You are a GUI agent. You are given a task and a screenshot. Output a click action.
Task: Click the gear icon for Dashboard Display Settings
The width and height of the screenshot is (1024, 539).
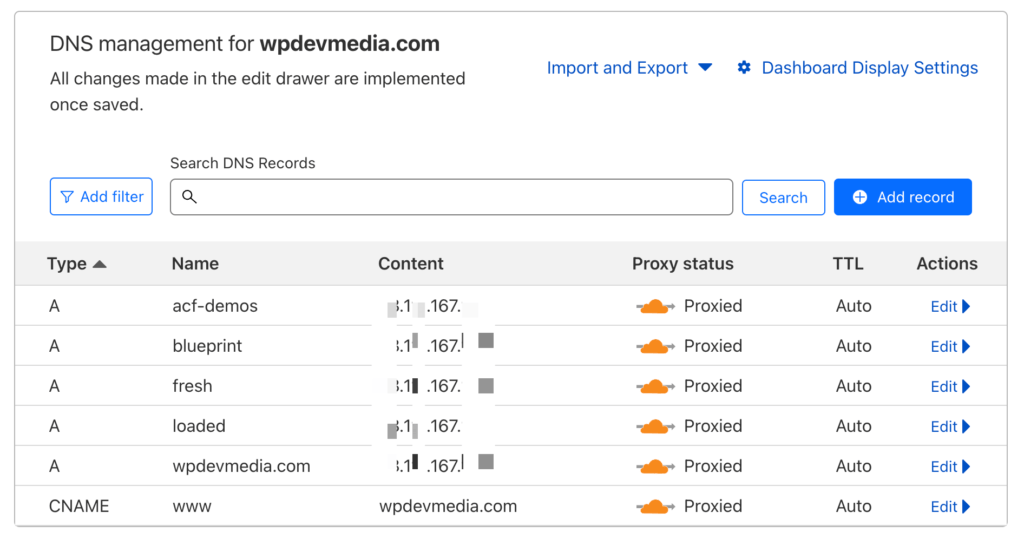(x=744, y=67)
